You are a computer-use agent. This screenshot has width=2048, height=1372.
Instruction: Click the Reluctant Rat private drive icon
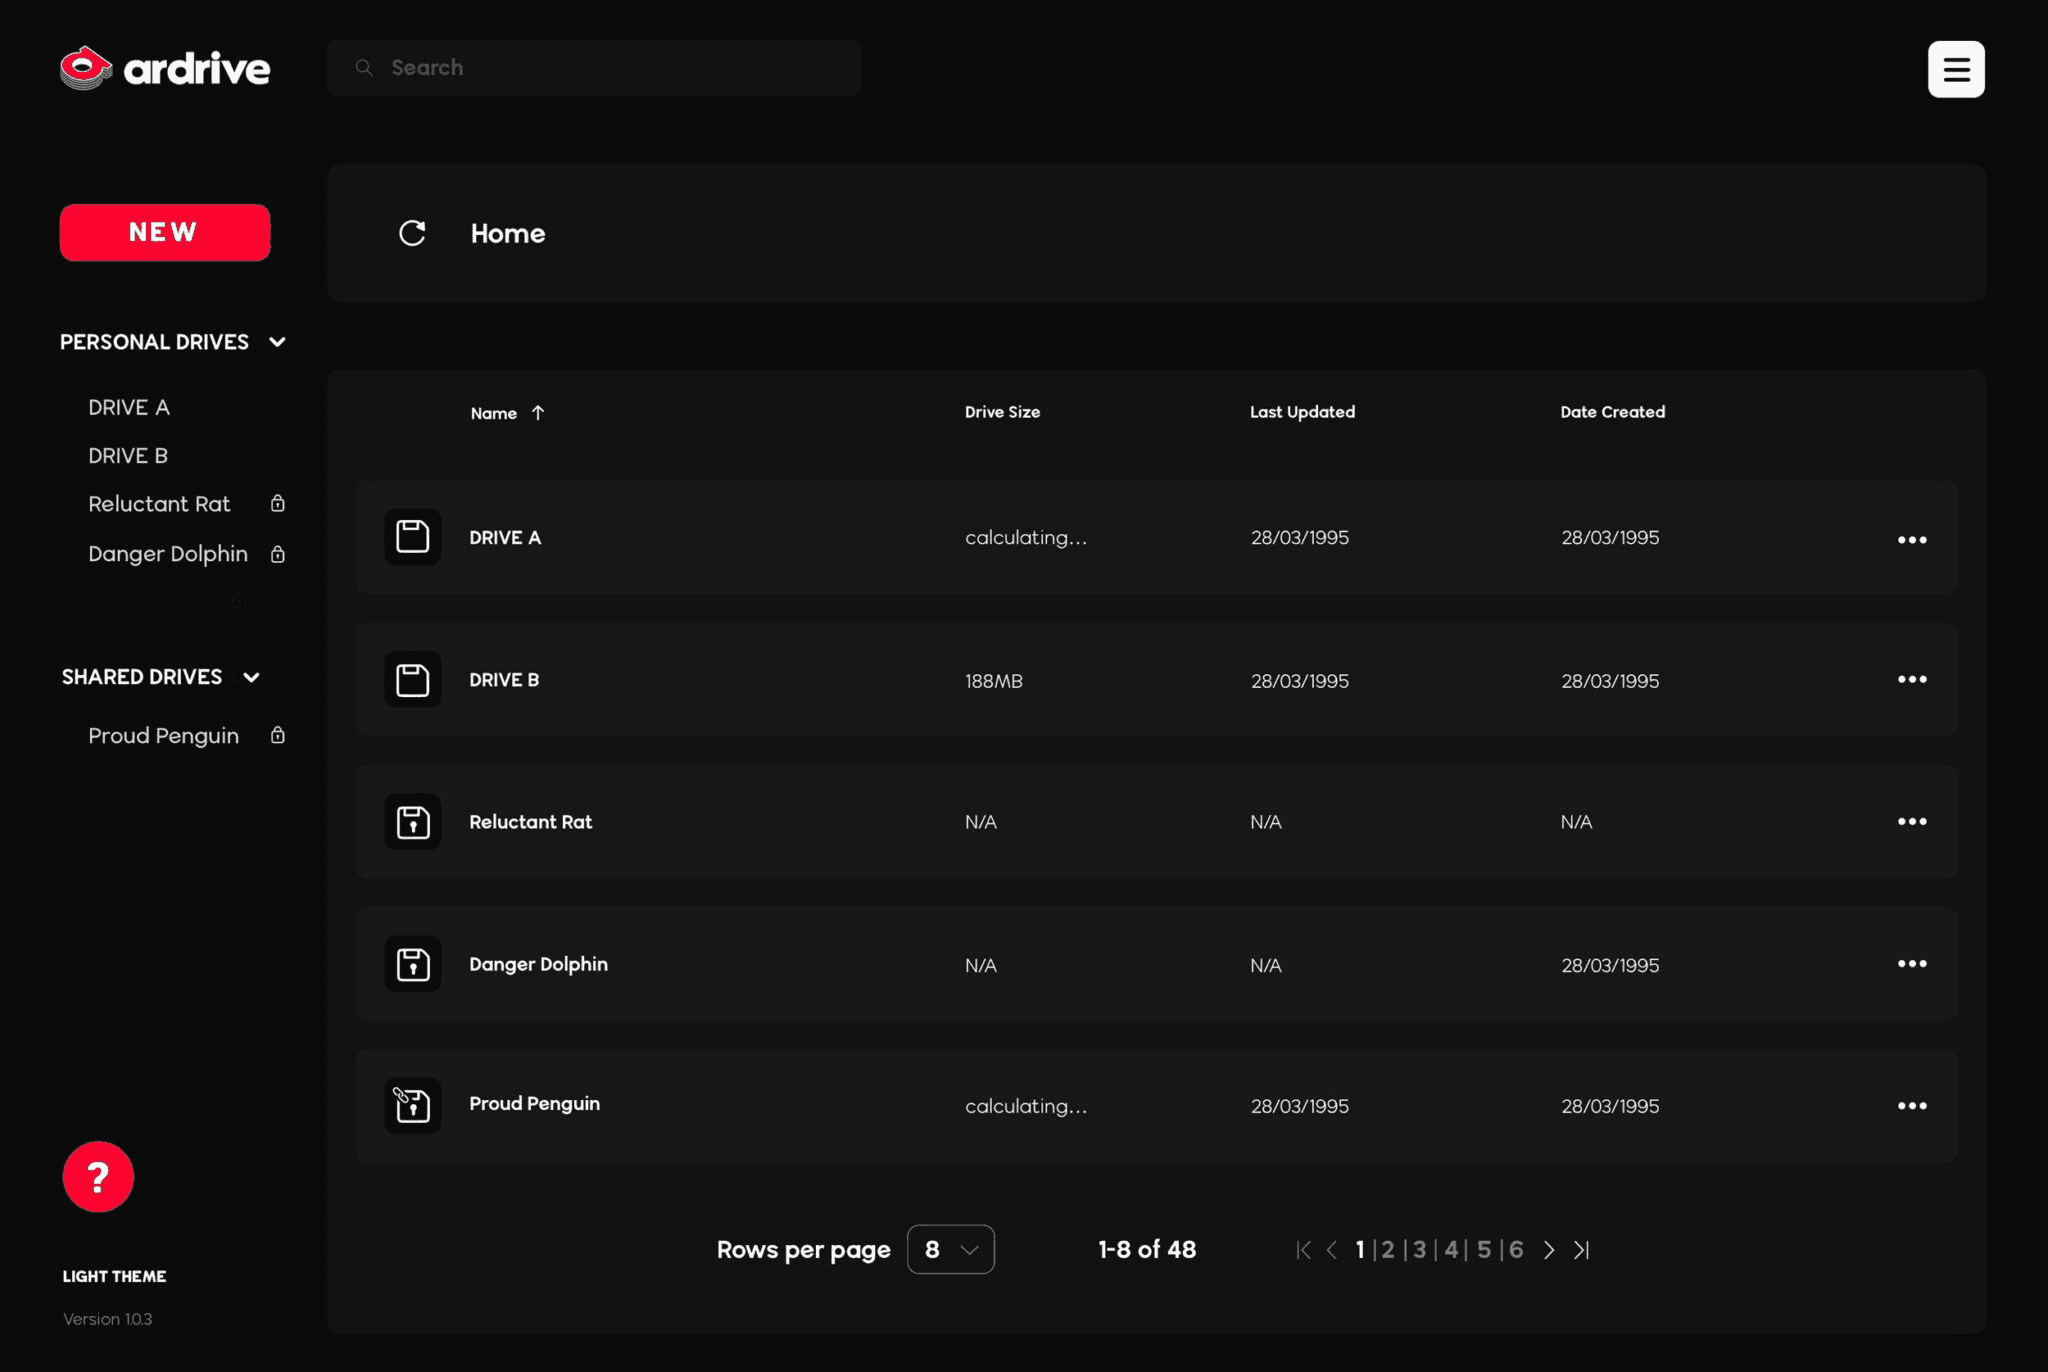[412, 822]
